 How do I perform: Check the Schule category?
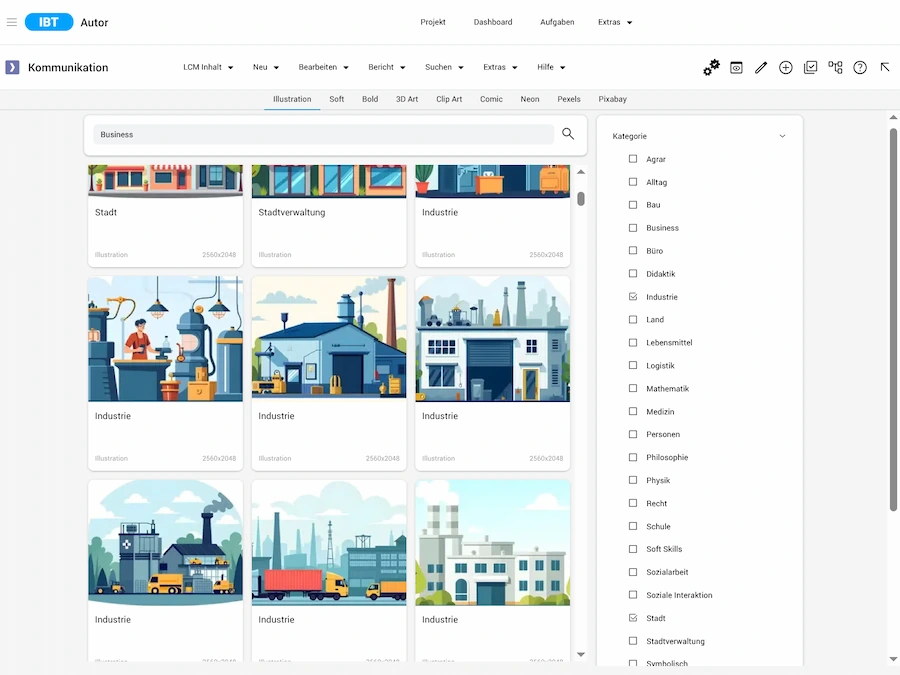633,526
